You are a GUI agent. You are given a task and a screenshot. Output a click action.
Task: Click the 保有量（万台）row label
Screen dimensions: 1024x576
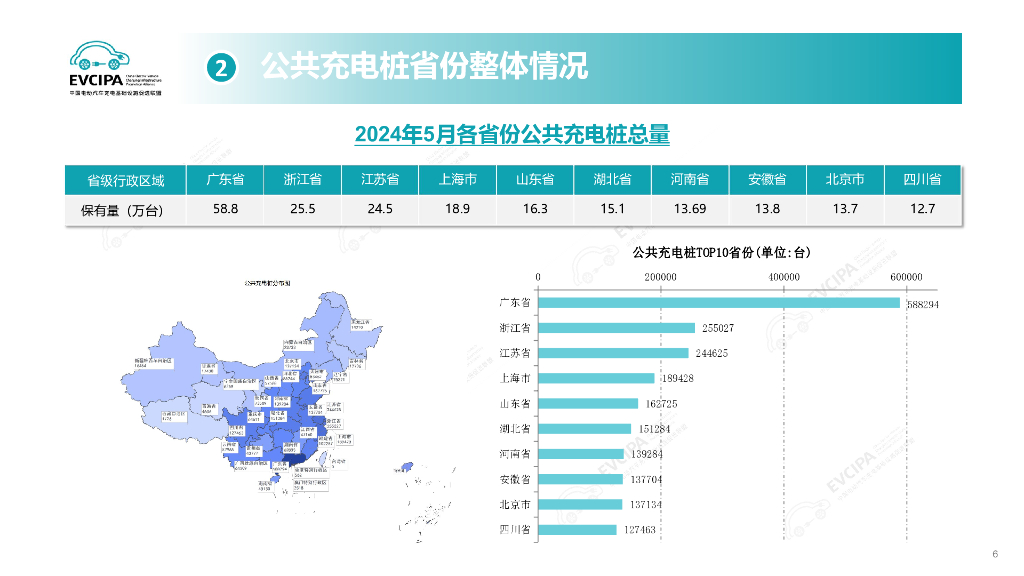(x=123, y=209)
